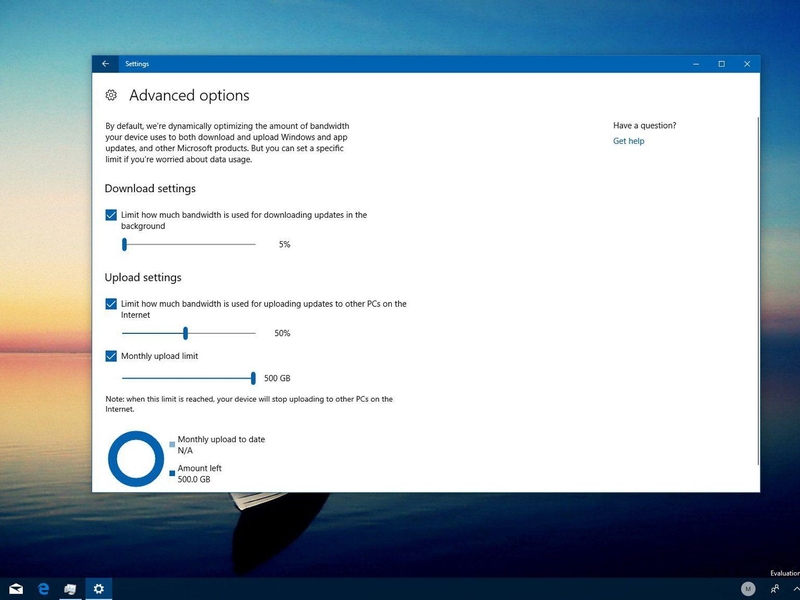
Task: Launch Microsoft Edge from the taskbar
Action: [x=44, y=589]
